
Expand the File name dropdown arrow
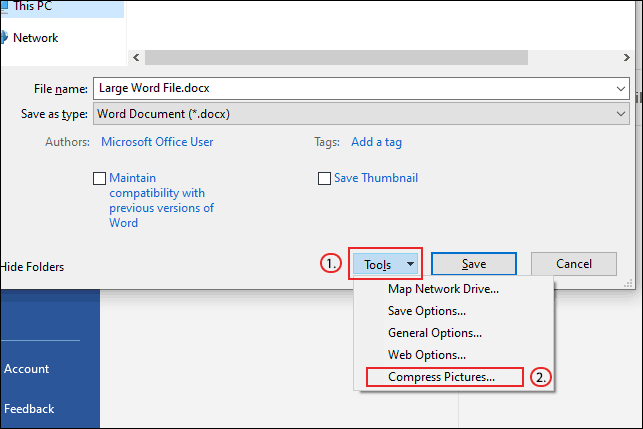pyautogui.click(x=621, y=87)
